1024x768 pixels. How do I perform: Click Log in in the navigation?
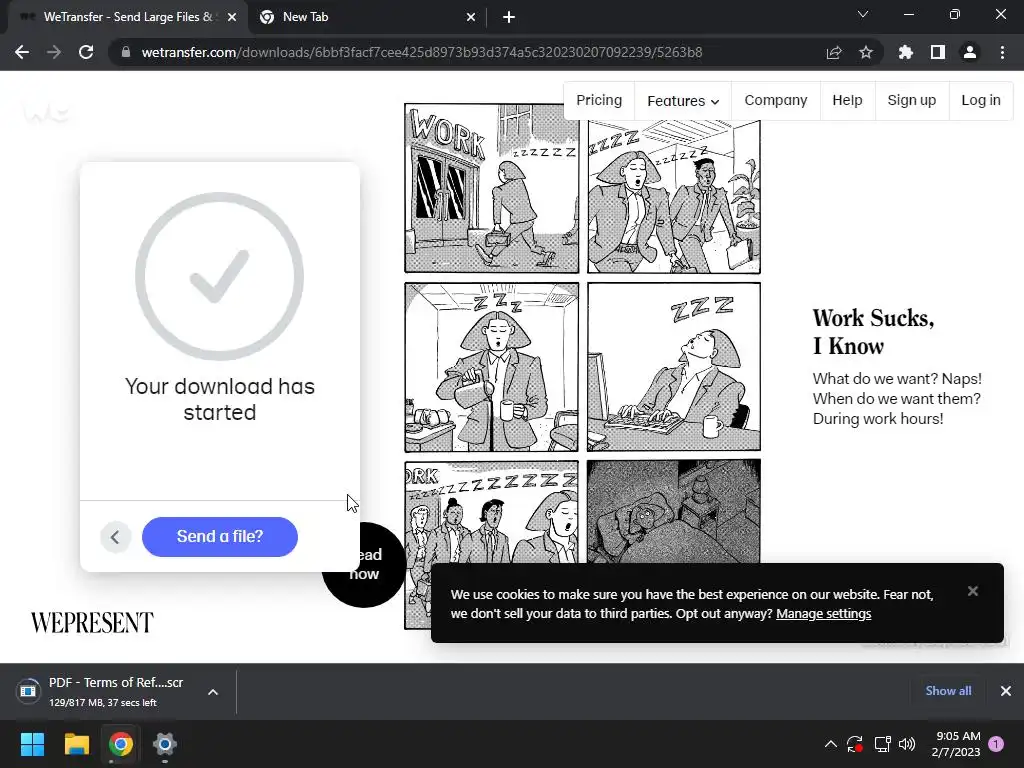pyautogui.click(x=981, y=101)
